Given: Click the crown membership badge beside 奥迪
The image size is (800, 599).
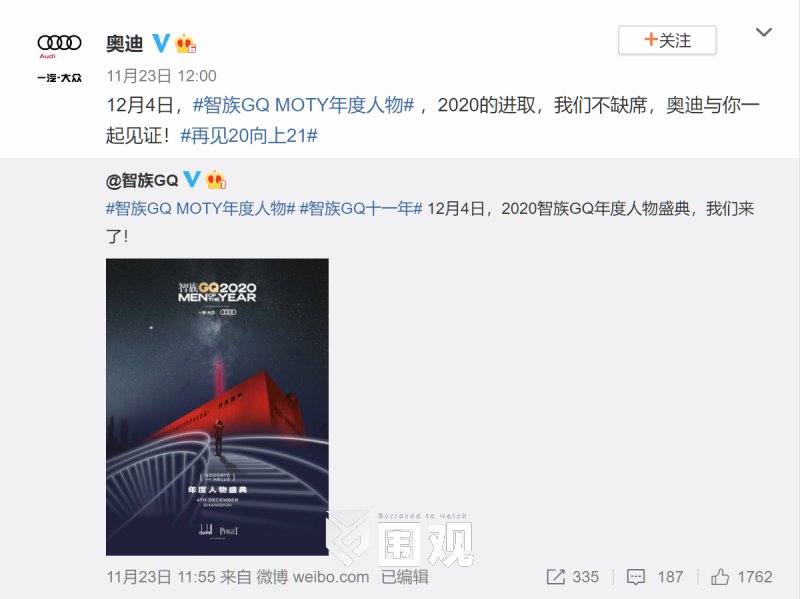Looking at the screenshot, I should pos(186,43).
